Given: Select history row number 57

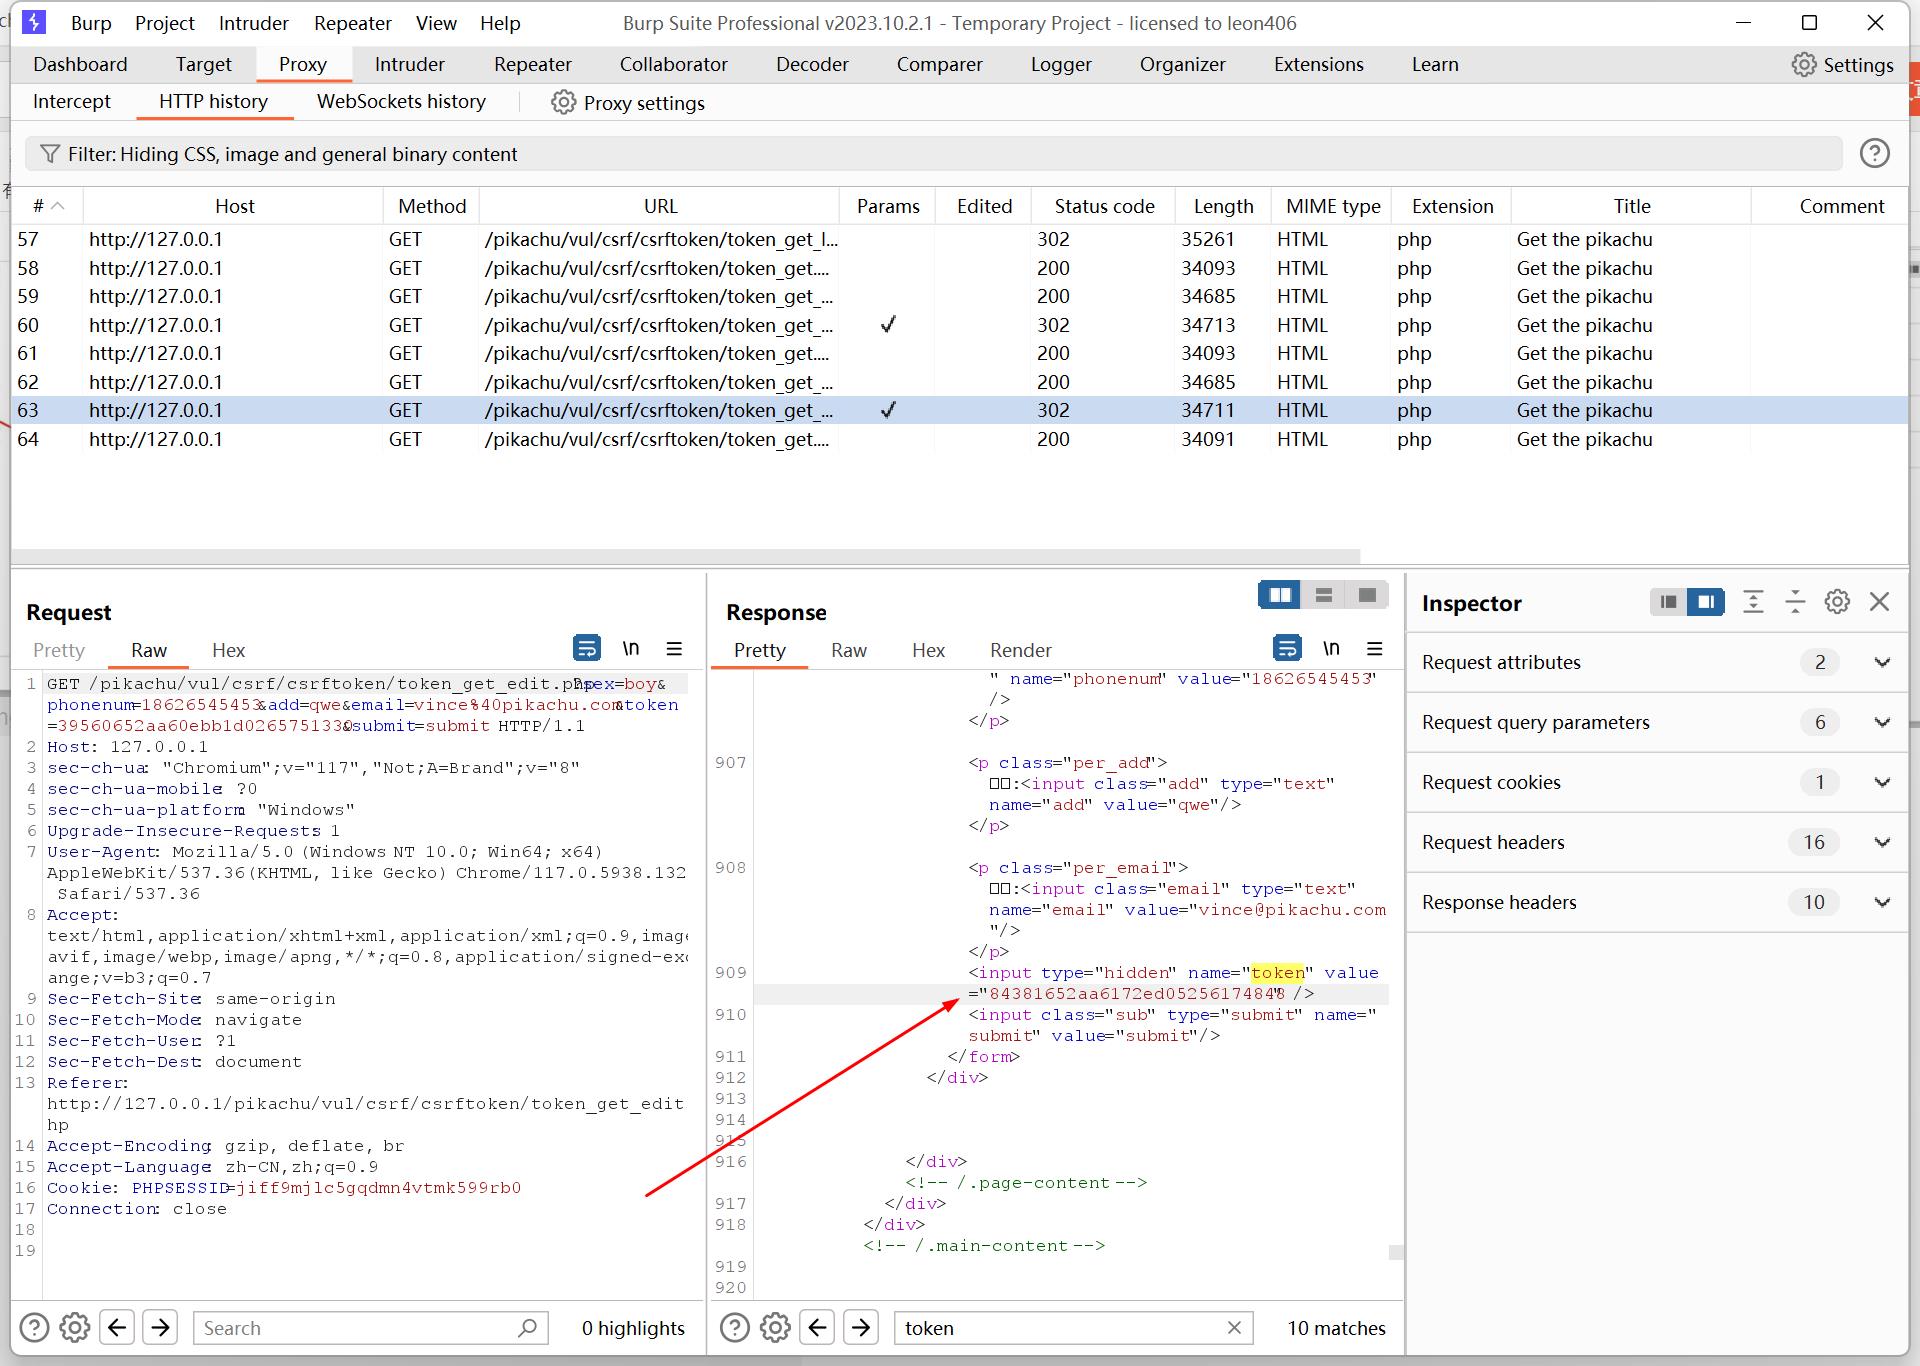Looking at the screenshot, I should [959, 239].
